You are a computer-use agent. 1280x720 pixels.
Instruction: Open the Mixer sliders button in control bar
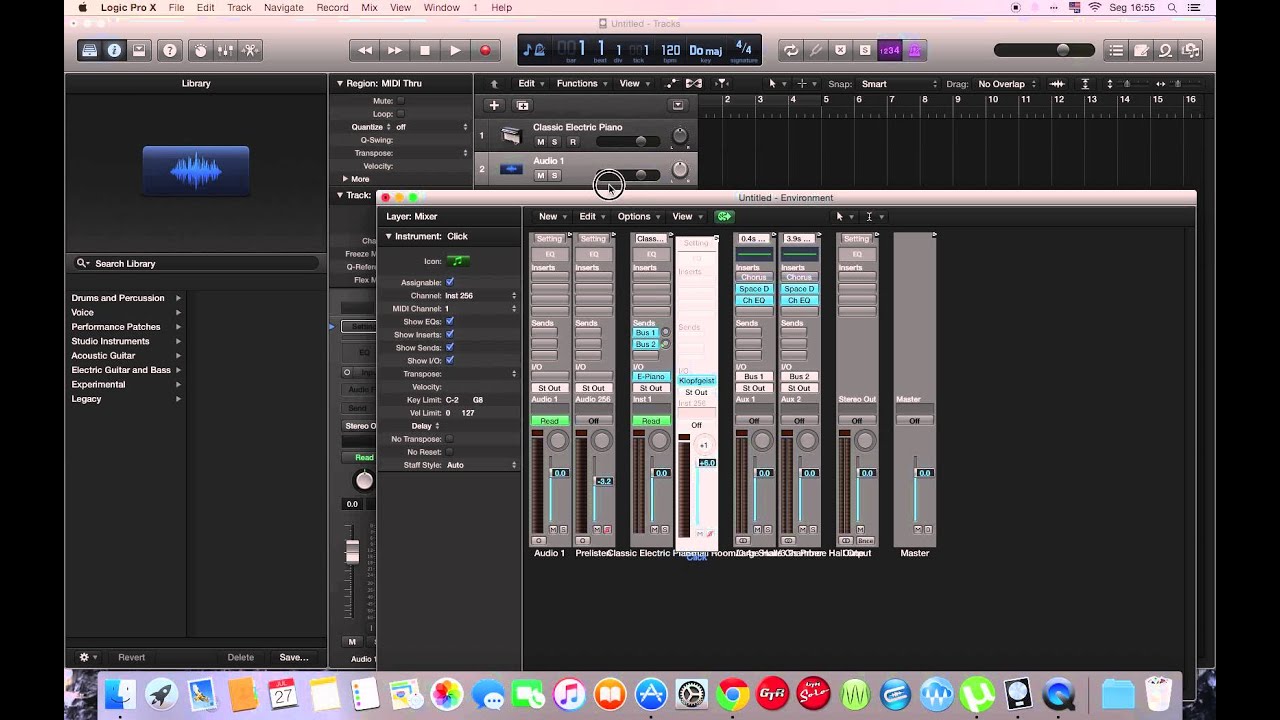coord(226,50)
